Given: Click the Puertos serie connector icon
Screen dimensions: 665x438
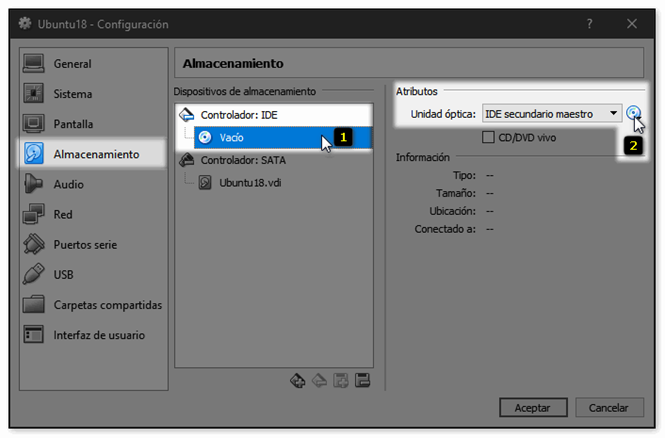Looking at the screenshot, I should 34,244.
